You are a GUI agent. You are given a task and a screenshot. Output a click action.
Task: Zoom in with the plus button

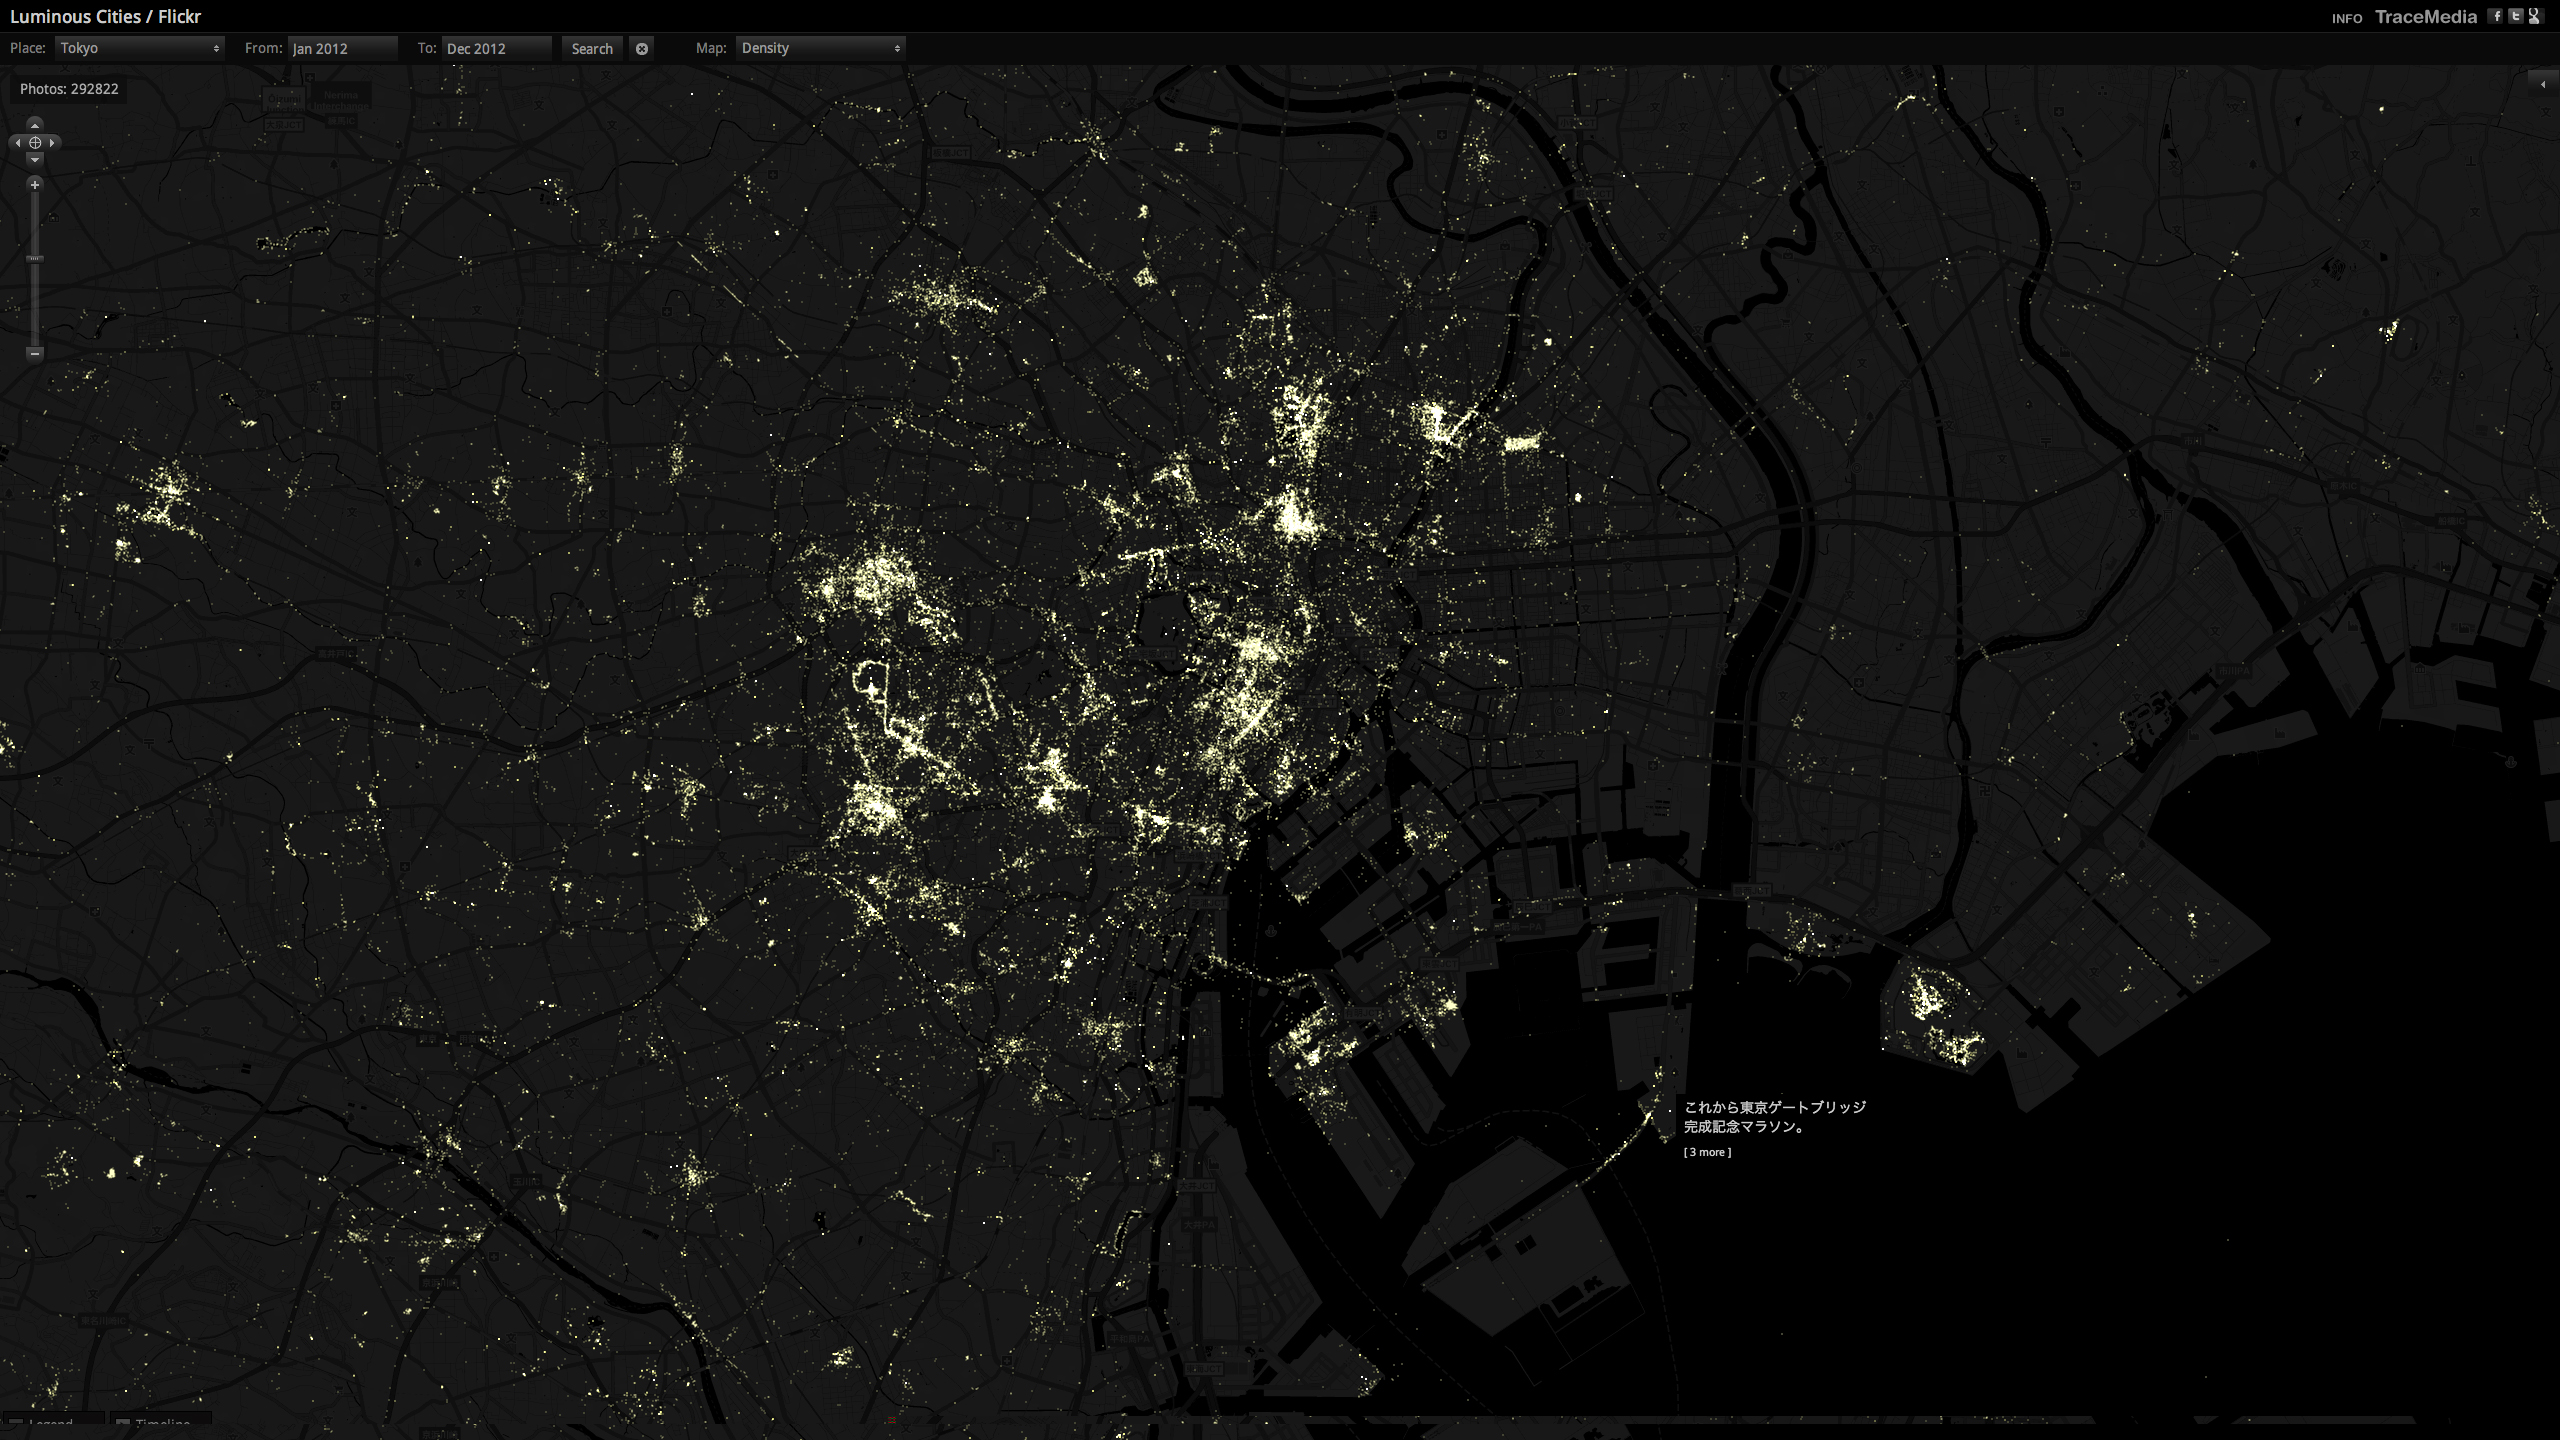[x=35, y=185]
